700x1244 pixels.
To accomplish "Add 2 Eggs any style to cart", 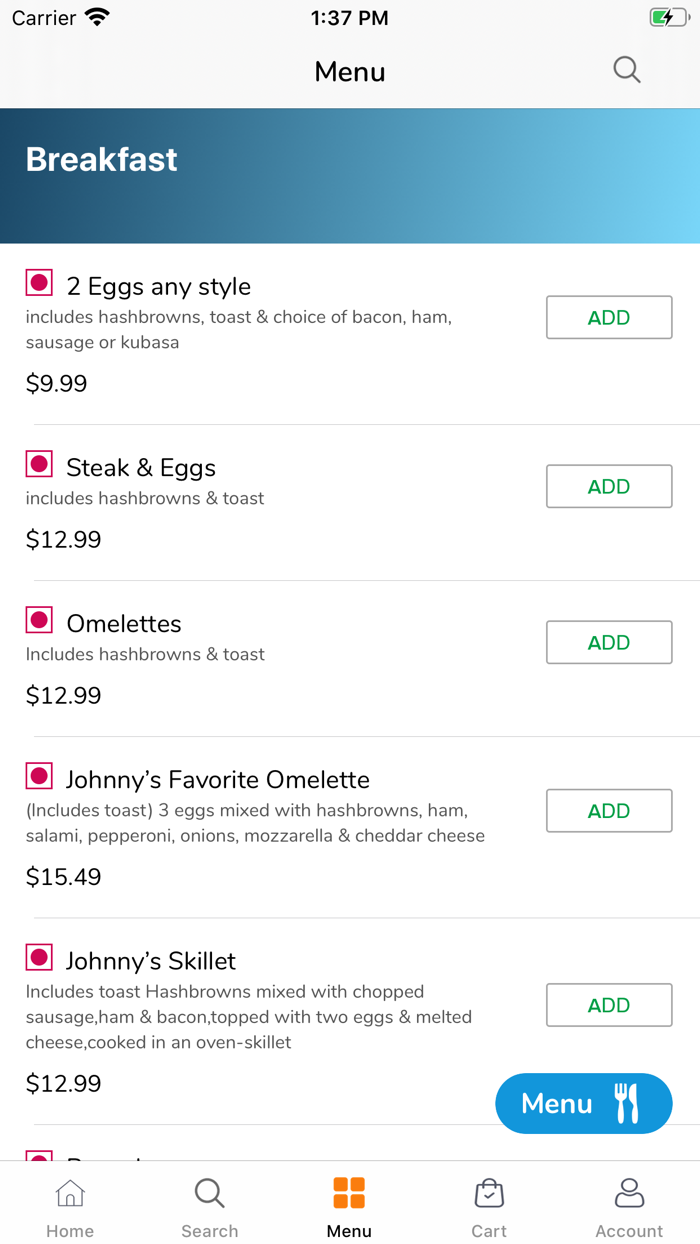I will [x=609, y=318].
